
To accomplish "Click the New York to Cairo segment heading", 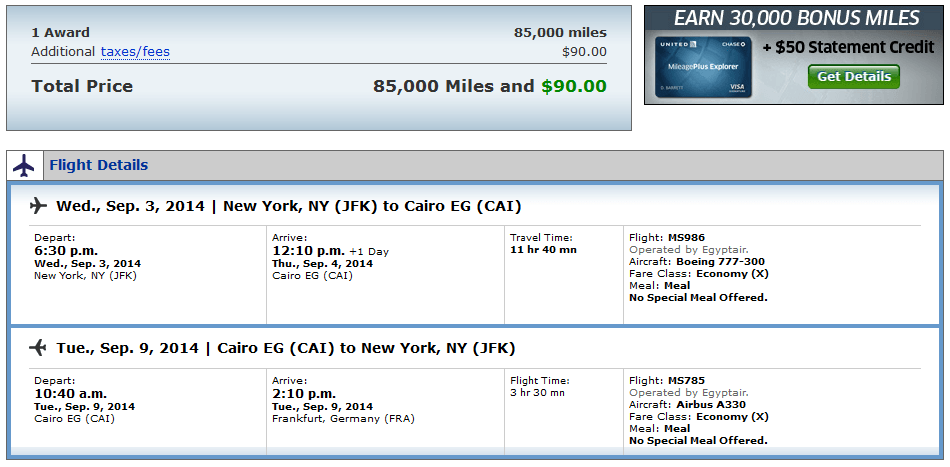I will coord(289,206).
